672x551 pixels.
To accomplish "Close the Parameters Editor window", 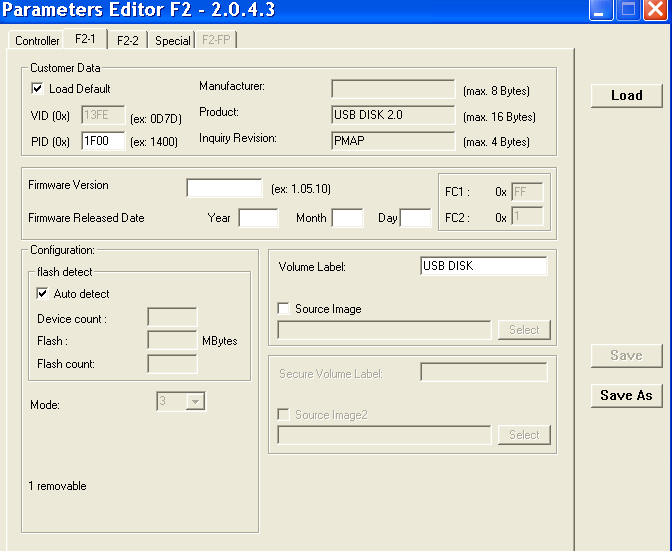I will [x=655, y=11].
